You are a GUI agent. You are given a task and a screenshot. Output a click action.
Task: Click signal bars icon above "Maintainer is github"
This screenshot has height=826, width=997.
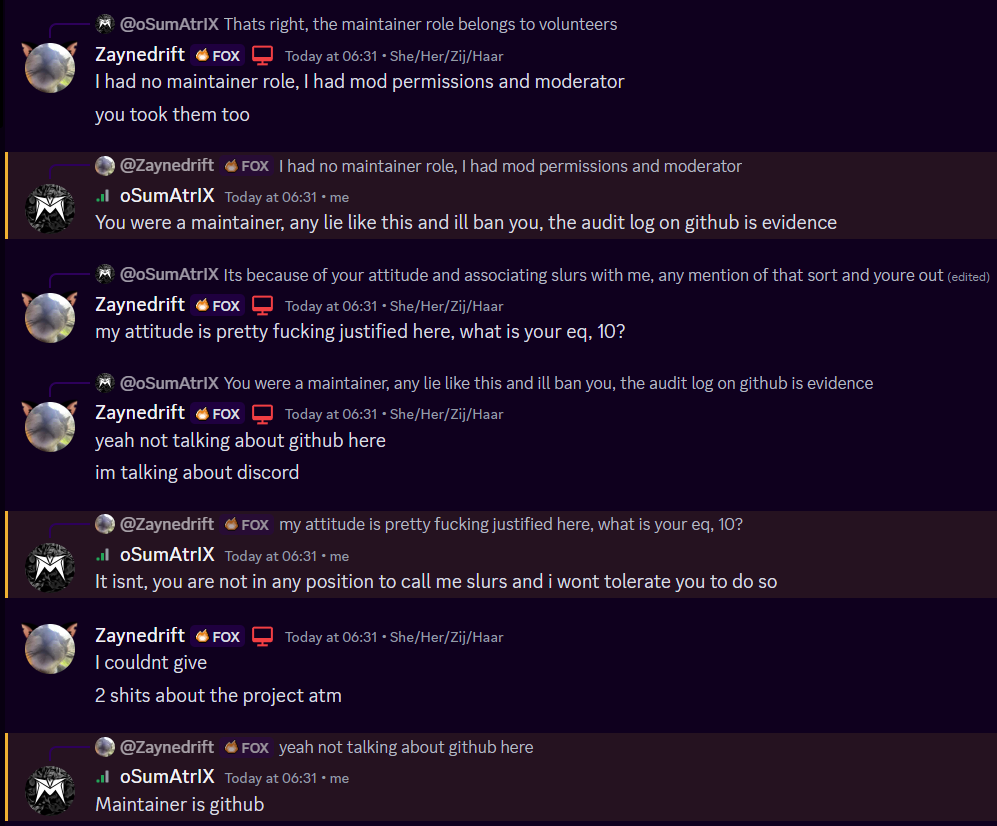tap(103, 777)
